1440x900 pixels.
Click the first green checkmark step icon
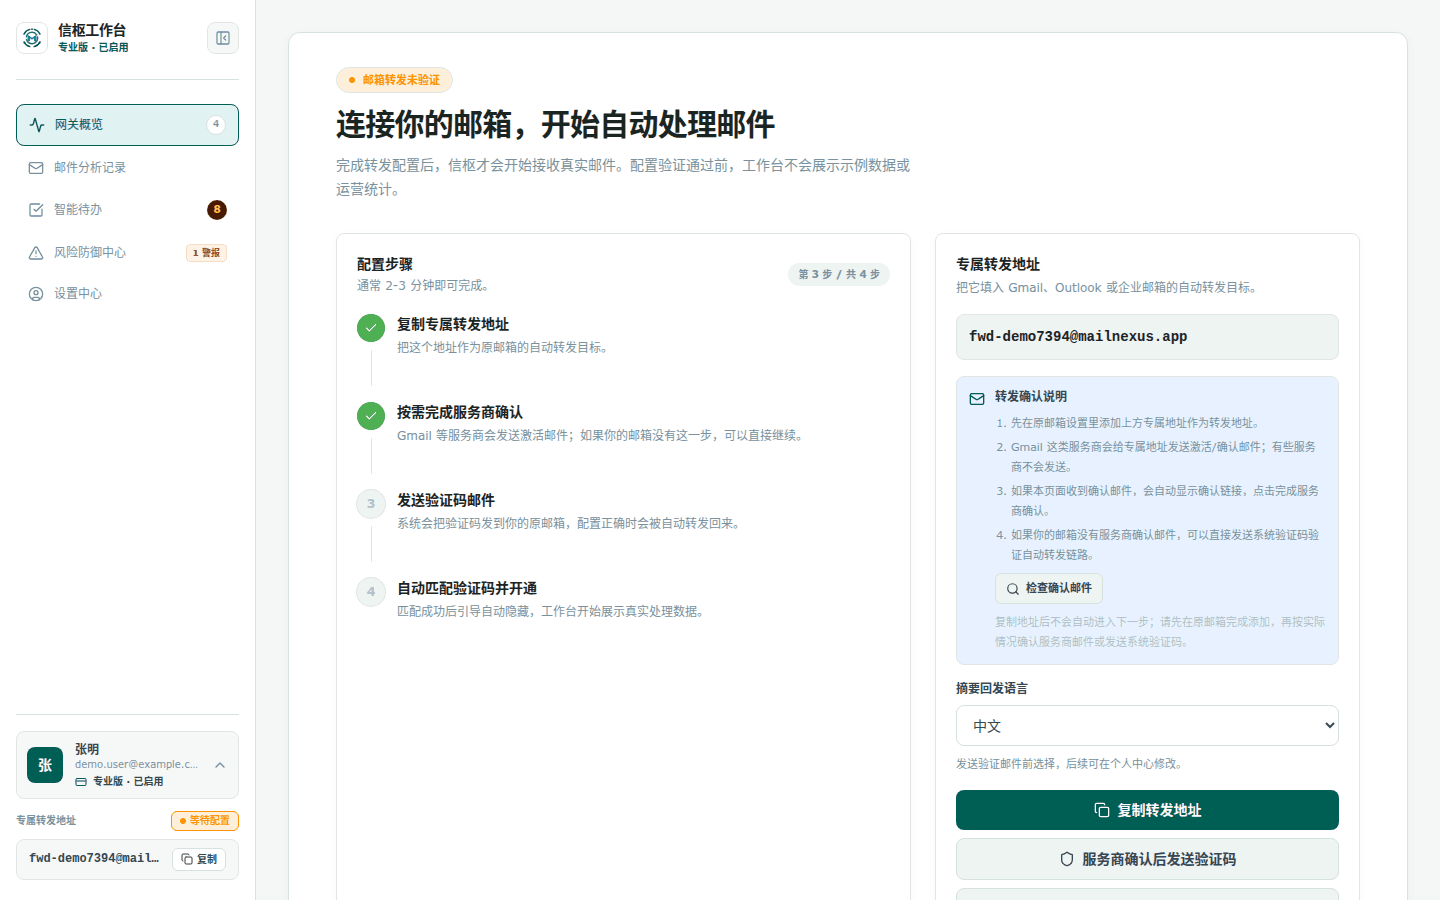point(371,328)
